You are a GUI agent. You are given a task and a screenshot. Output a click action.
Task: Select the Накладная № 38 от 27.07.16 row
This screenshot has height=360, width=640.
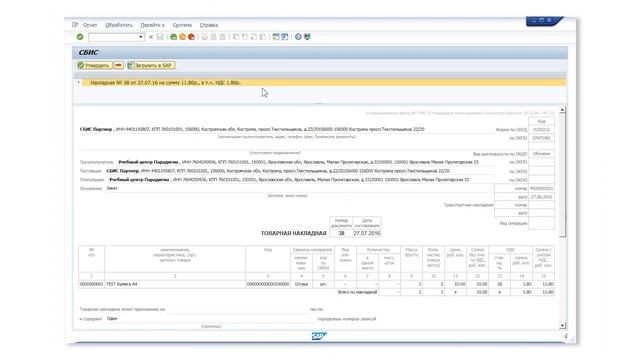(324, 82)
